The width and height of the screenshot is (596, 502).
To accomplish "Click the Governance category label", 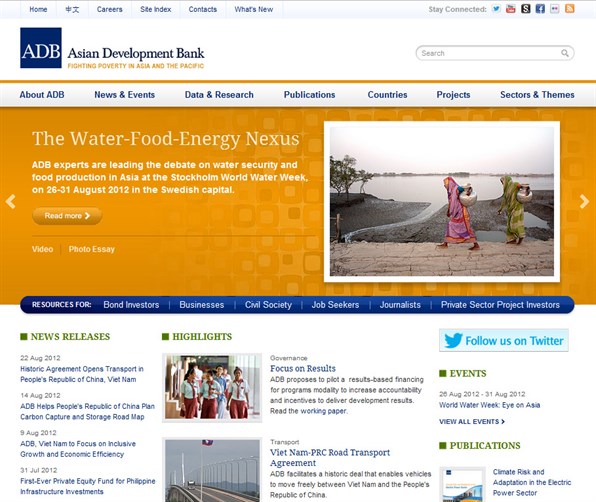I will (x=288, y=358).
